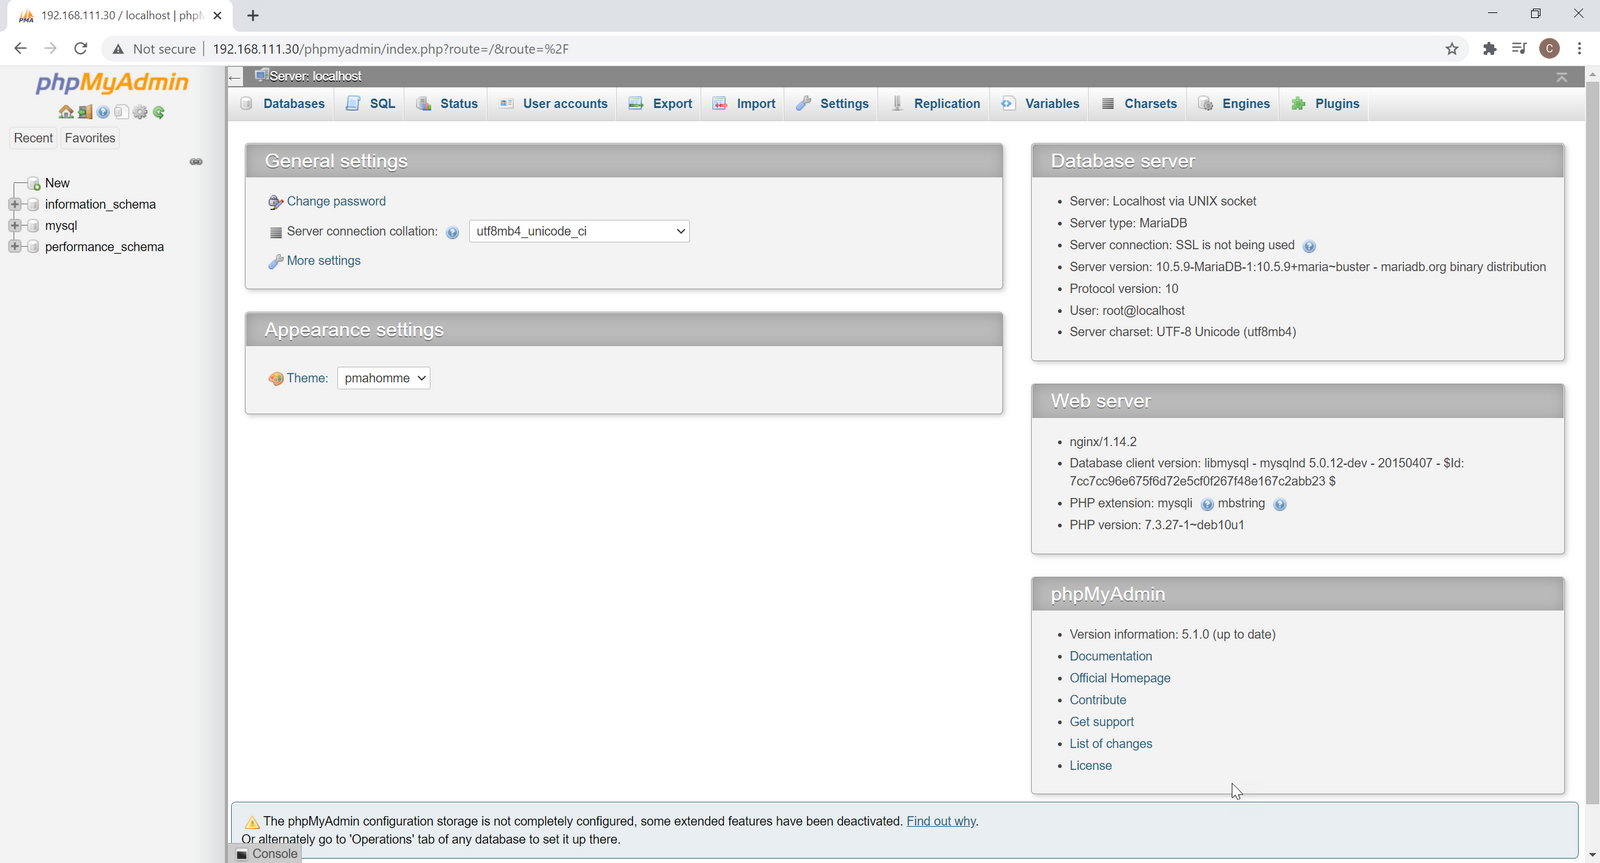Click the Change password key icon
Image resolution: width=1600 pixels, height=863 pixels.
pyautogui.click(x=275, y=202)
